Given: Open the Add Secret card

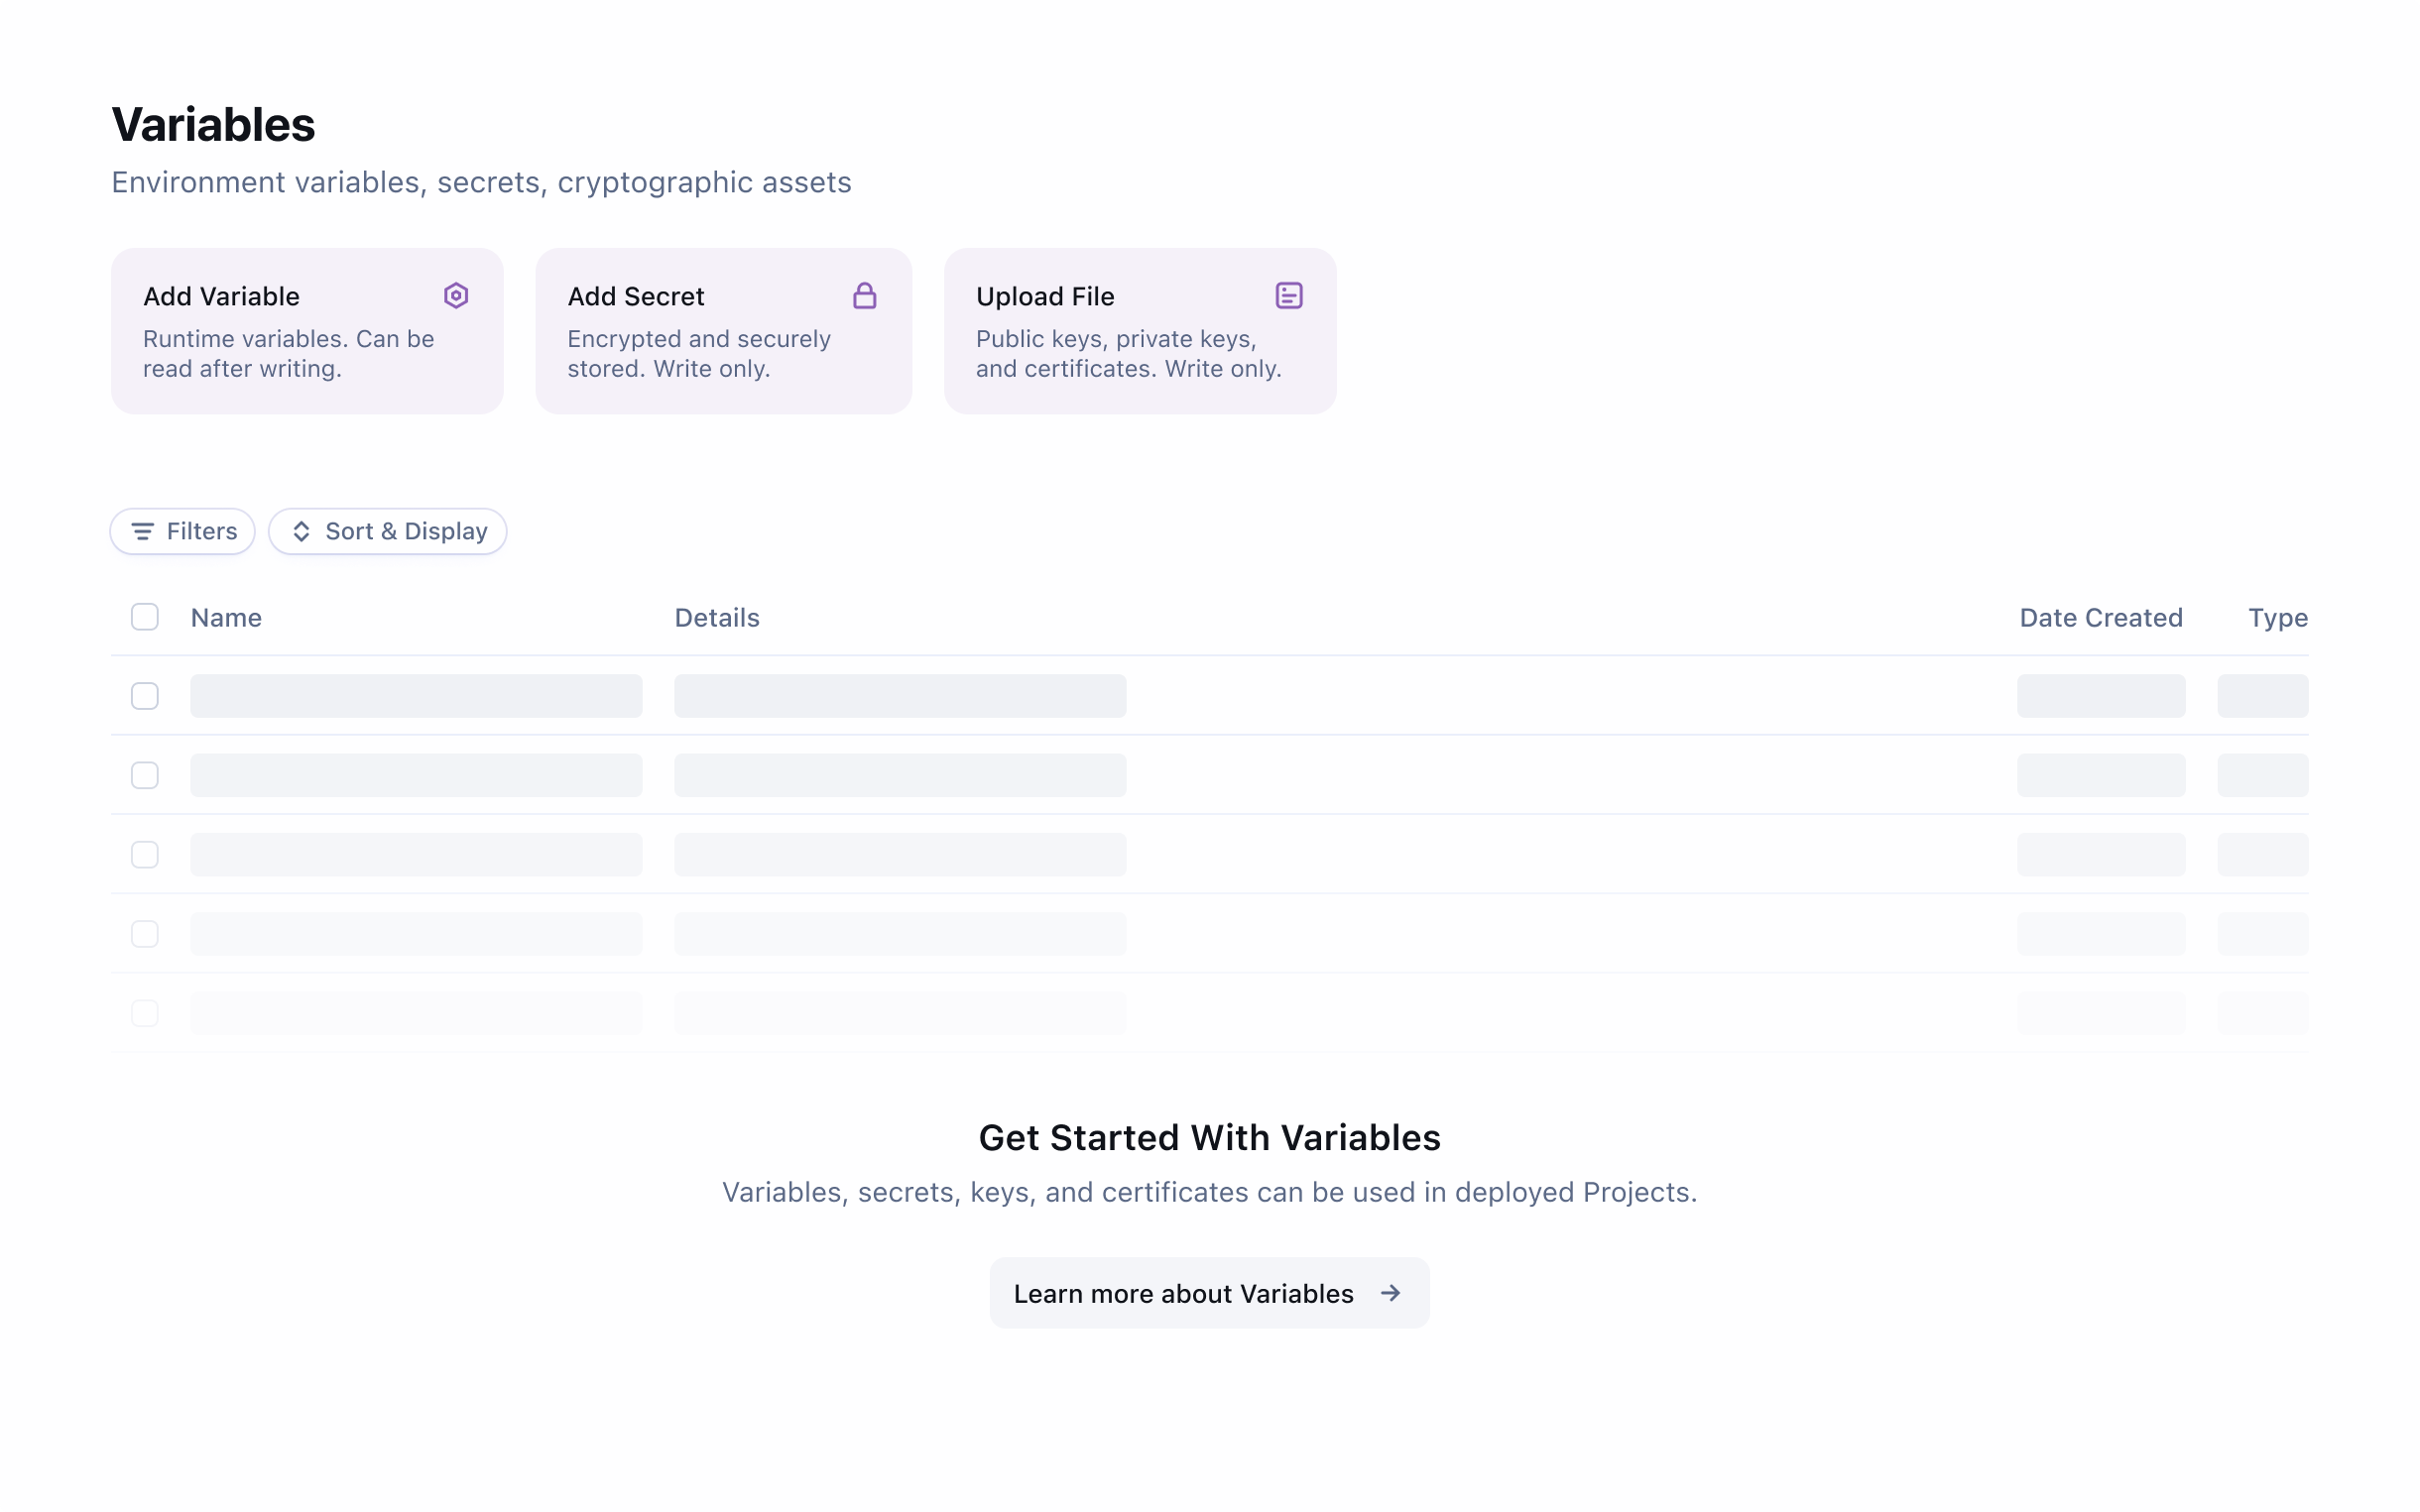Looking at the screenshot, I should coord(724,331).
